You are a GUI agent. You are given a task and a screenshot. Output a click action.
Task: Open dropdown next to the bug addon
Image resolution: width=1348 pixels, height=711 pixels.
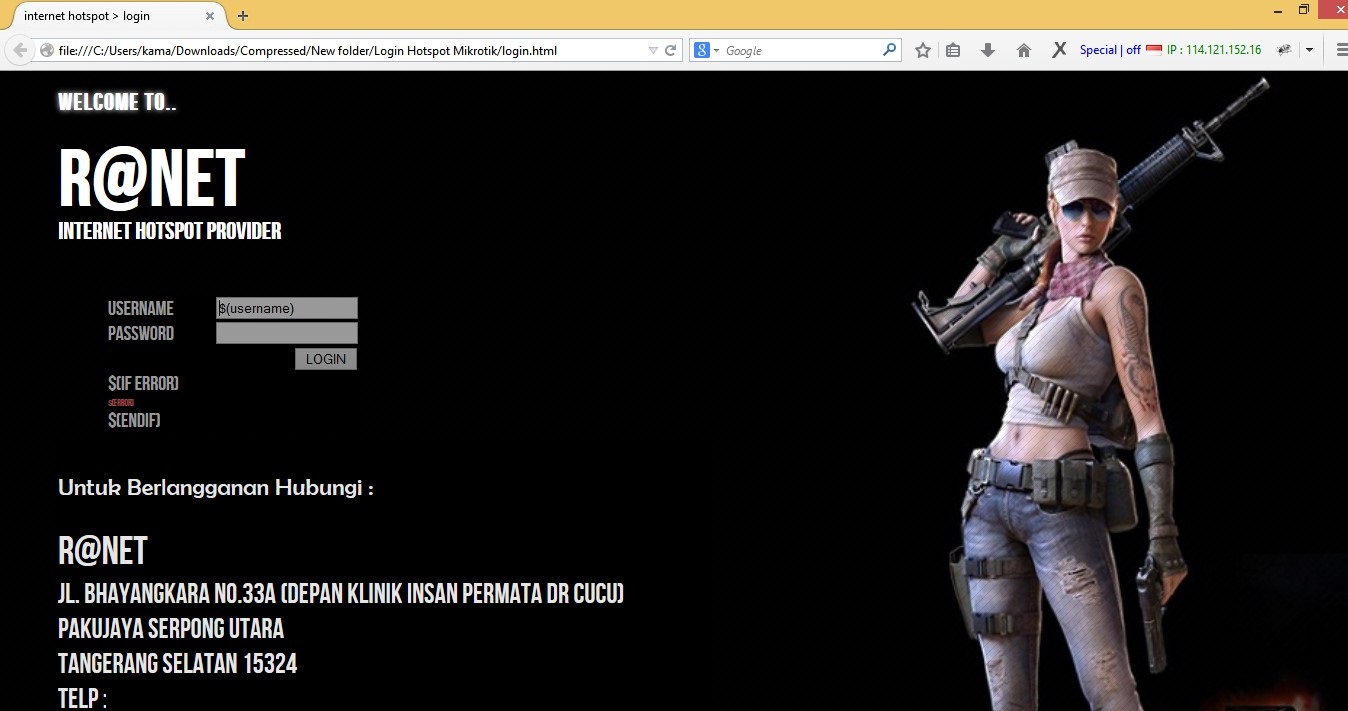point(1309,50)
